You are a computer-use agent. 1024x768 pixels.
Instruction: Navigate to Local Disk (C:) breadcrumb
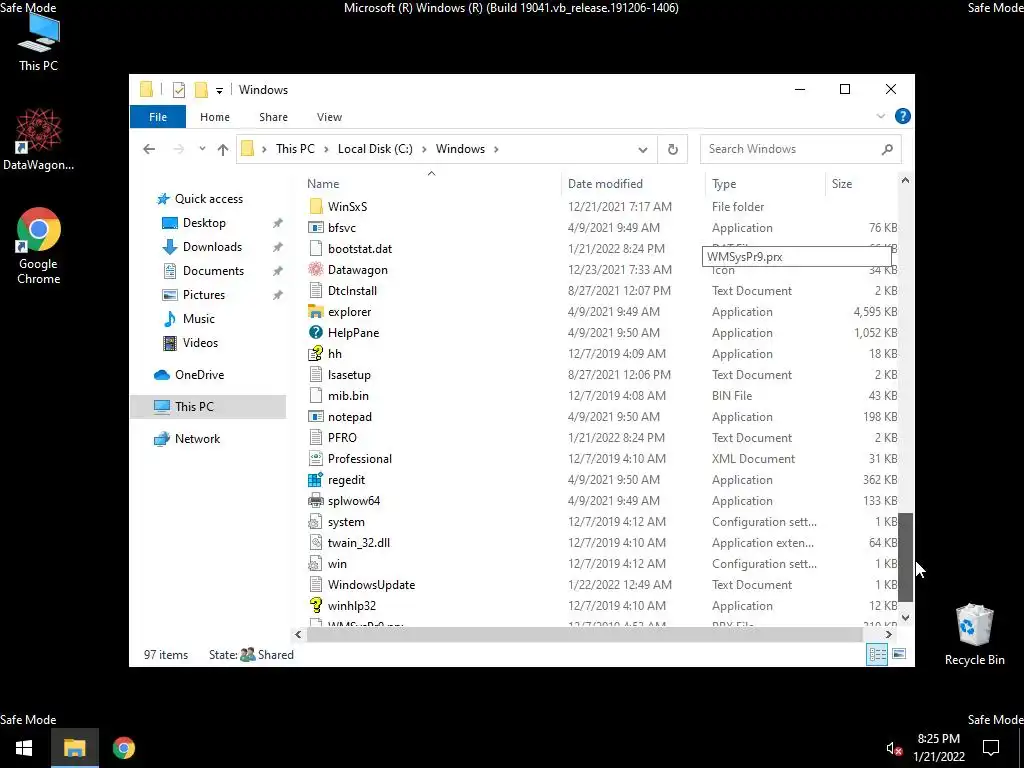point(375,149)
